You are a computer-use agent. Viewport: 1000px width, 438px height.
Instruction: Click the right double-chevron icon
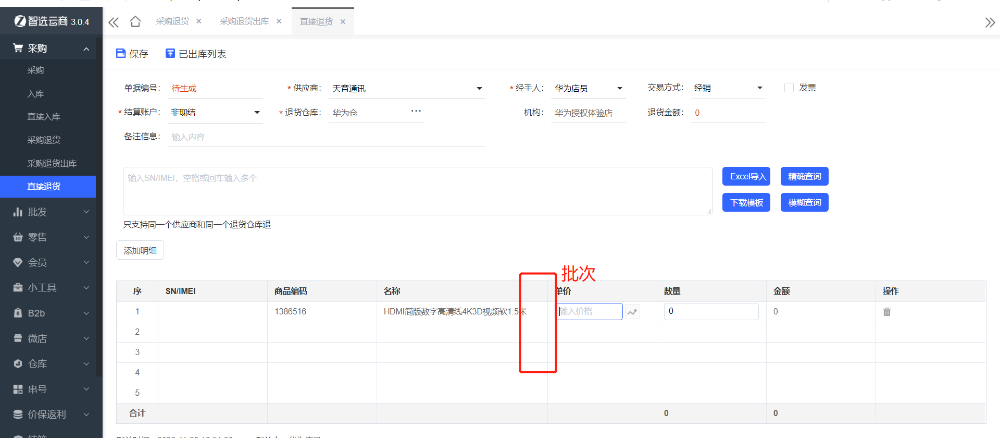pyautogui.click(x=989, y=21)
